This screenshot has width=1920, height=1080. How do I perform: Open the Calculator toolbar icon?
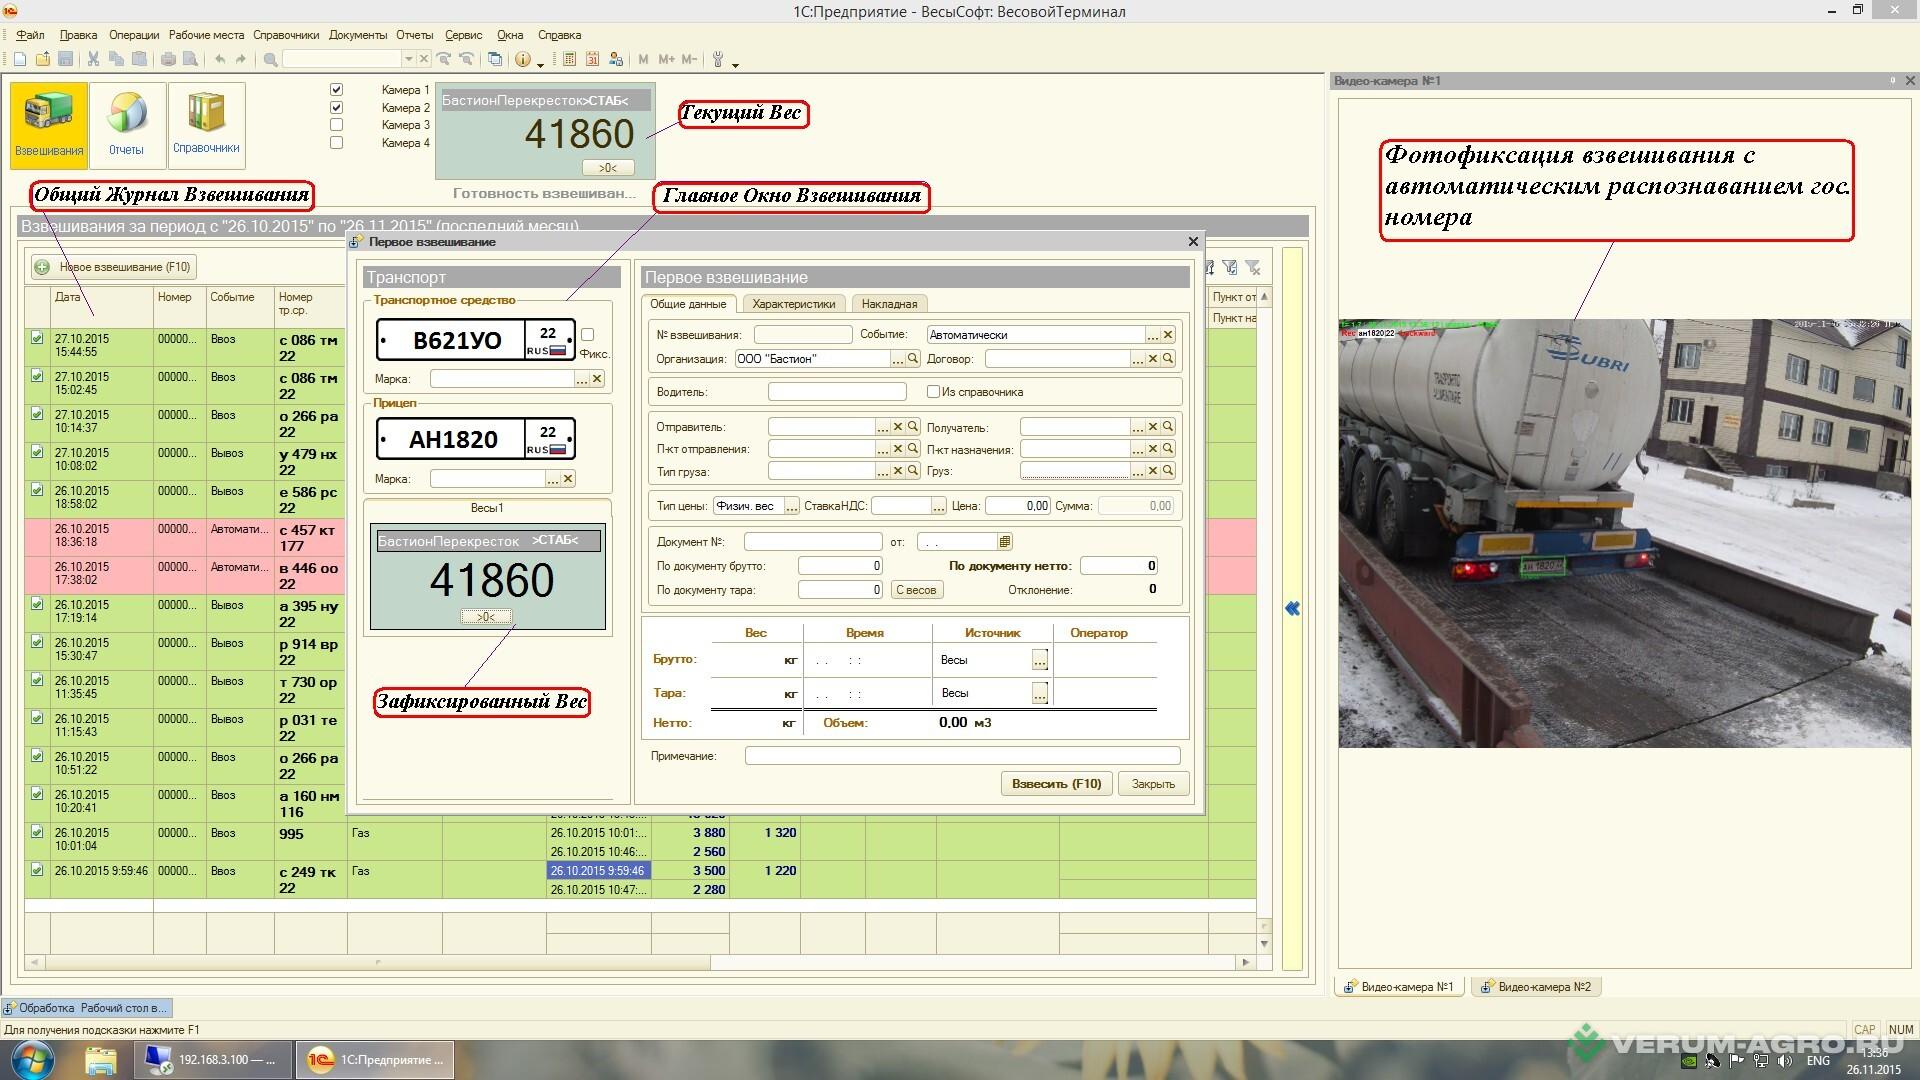(x=570, y=60)
